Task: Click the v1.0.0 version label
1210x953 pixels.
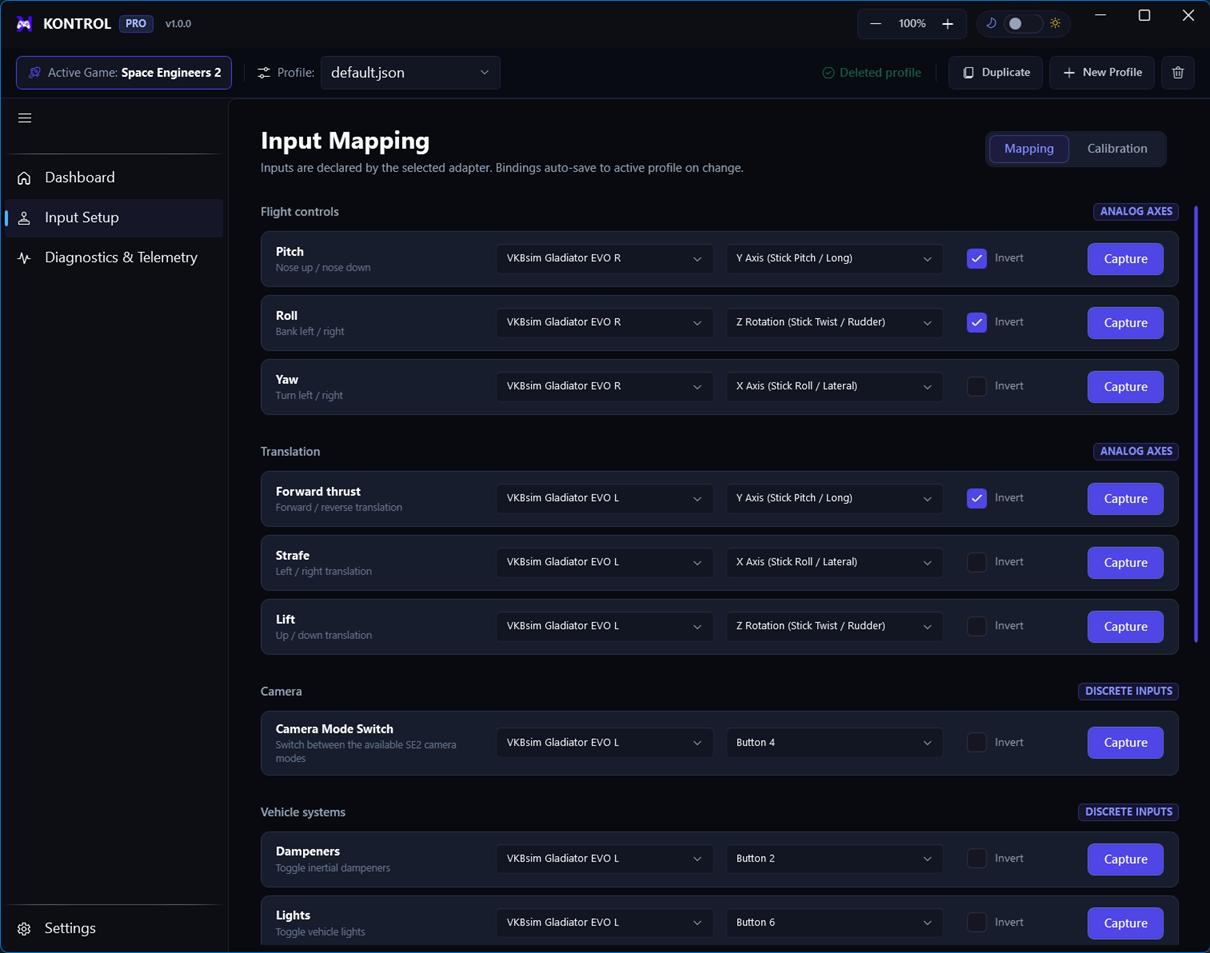Action: coord(178,24)
